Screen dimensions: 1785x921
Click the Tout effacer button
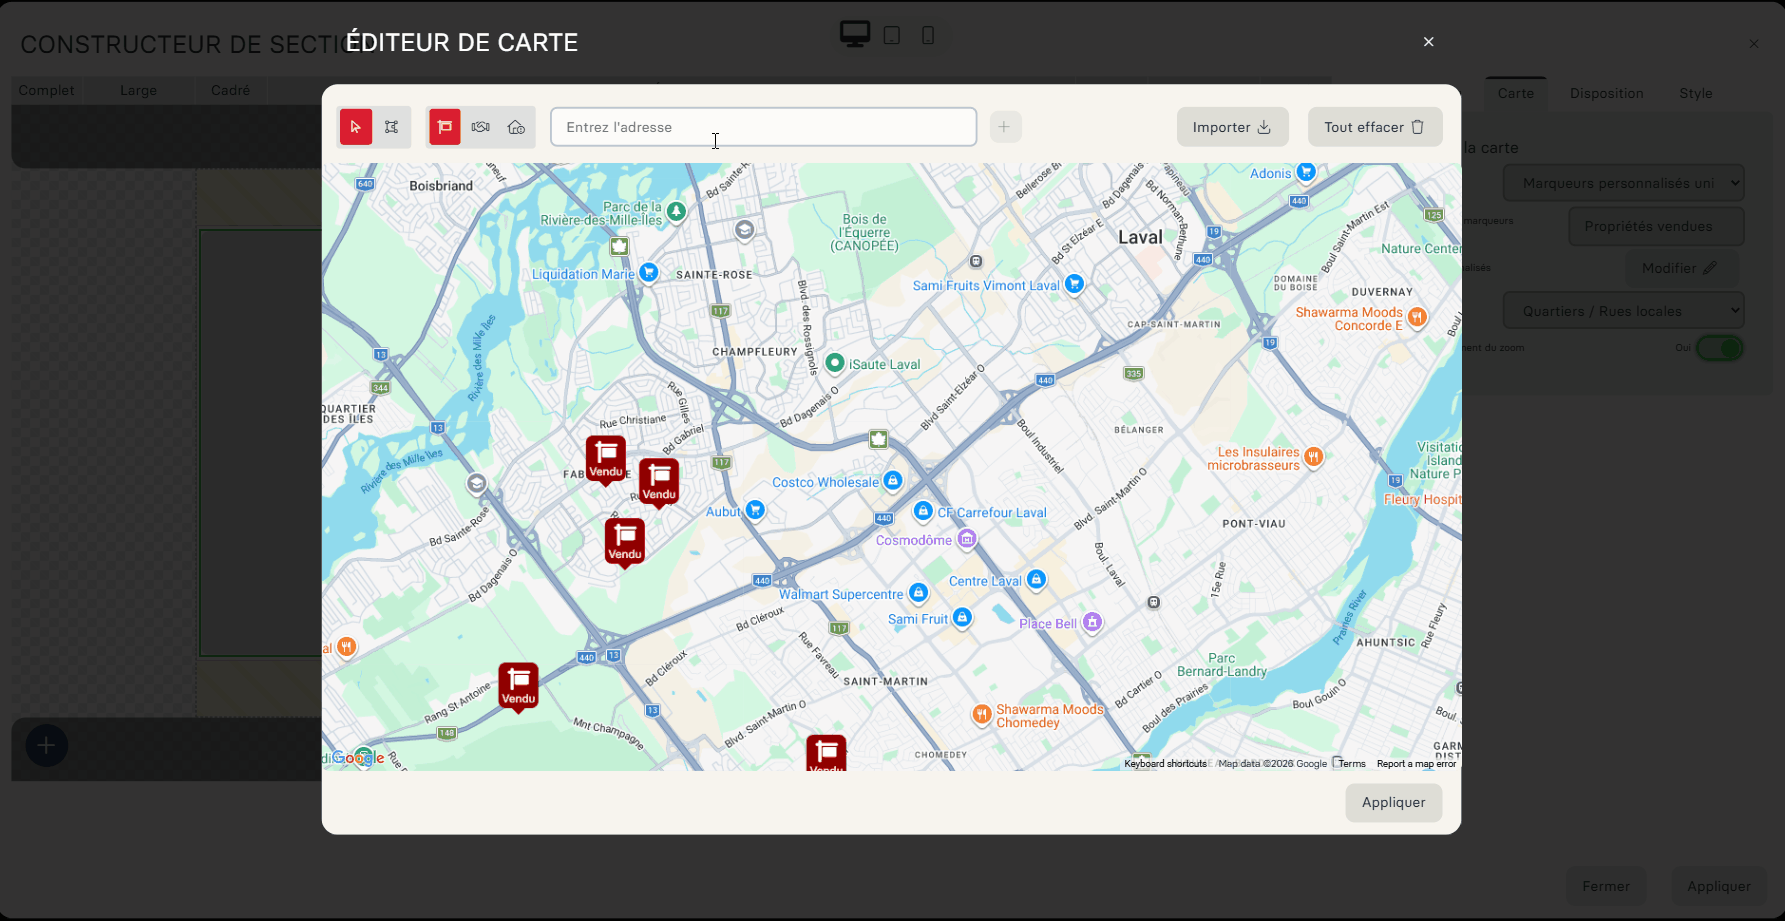point(1374,127)
